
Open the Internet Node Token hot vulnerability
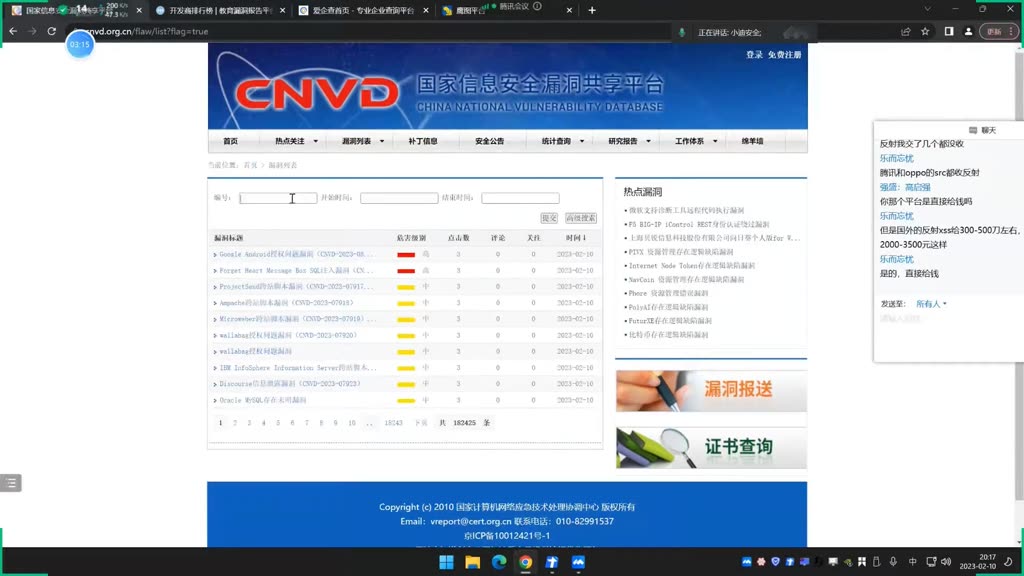[x=691, y=266]
